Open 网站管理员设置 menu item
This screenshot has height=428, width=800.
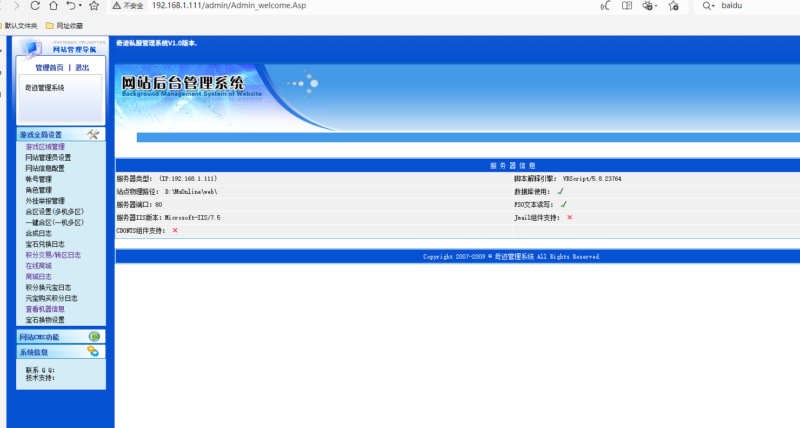(x=48, y=158)
